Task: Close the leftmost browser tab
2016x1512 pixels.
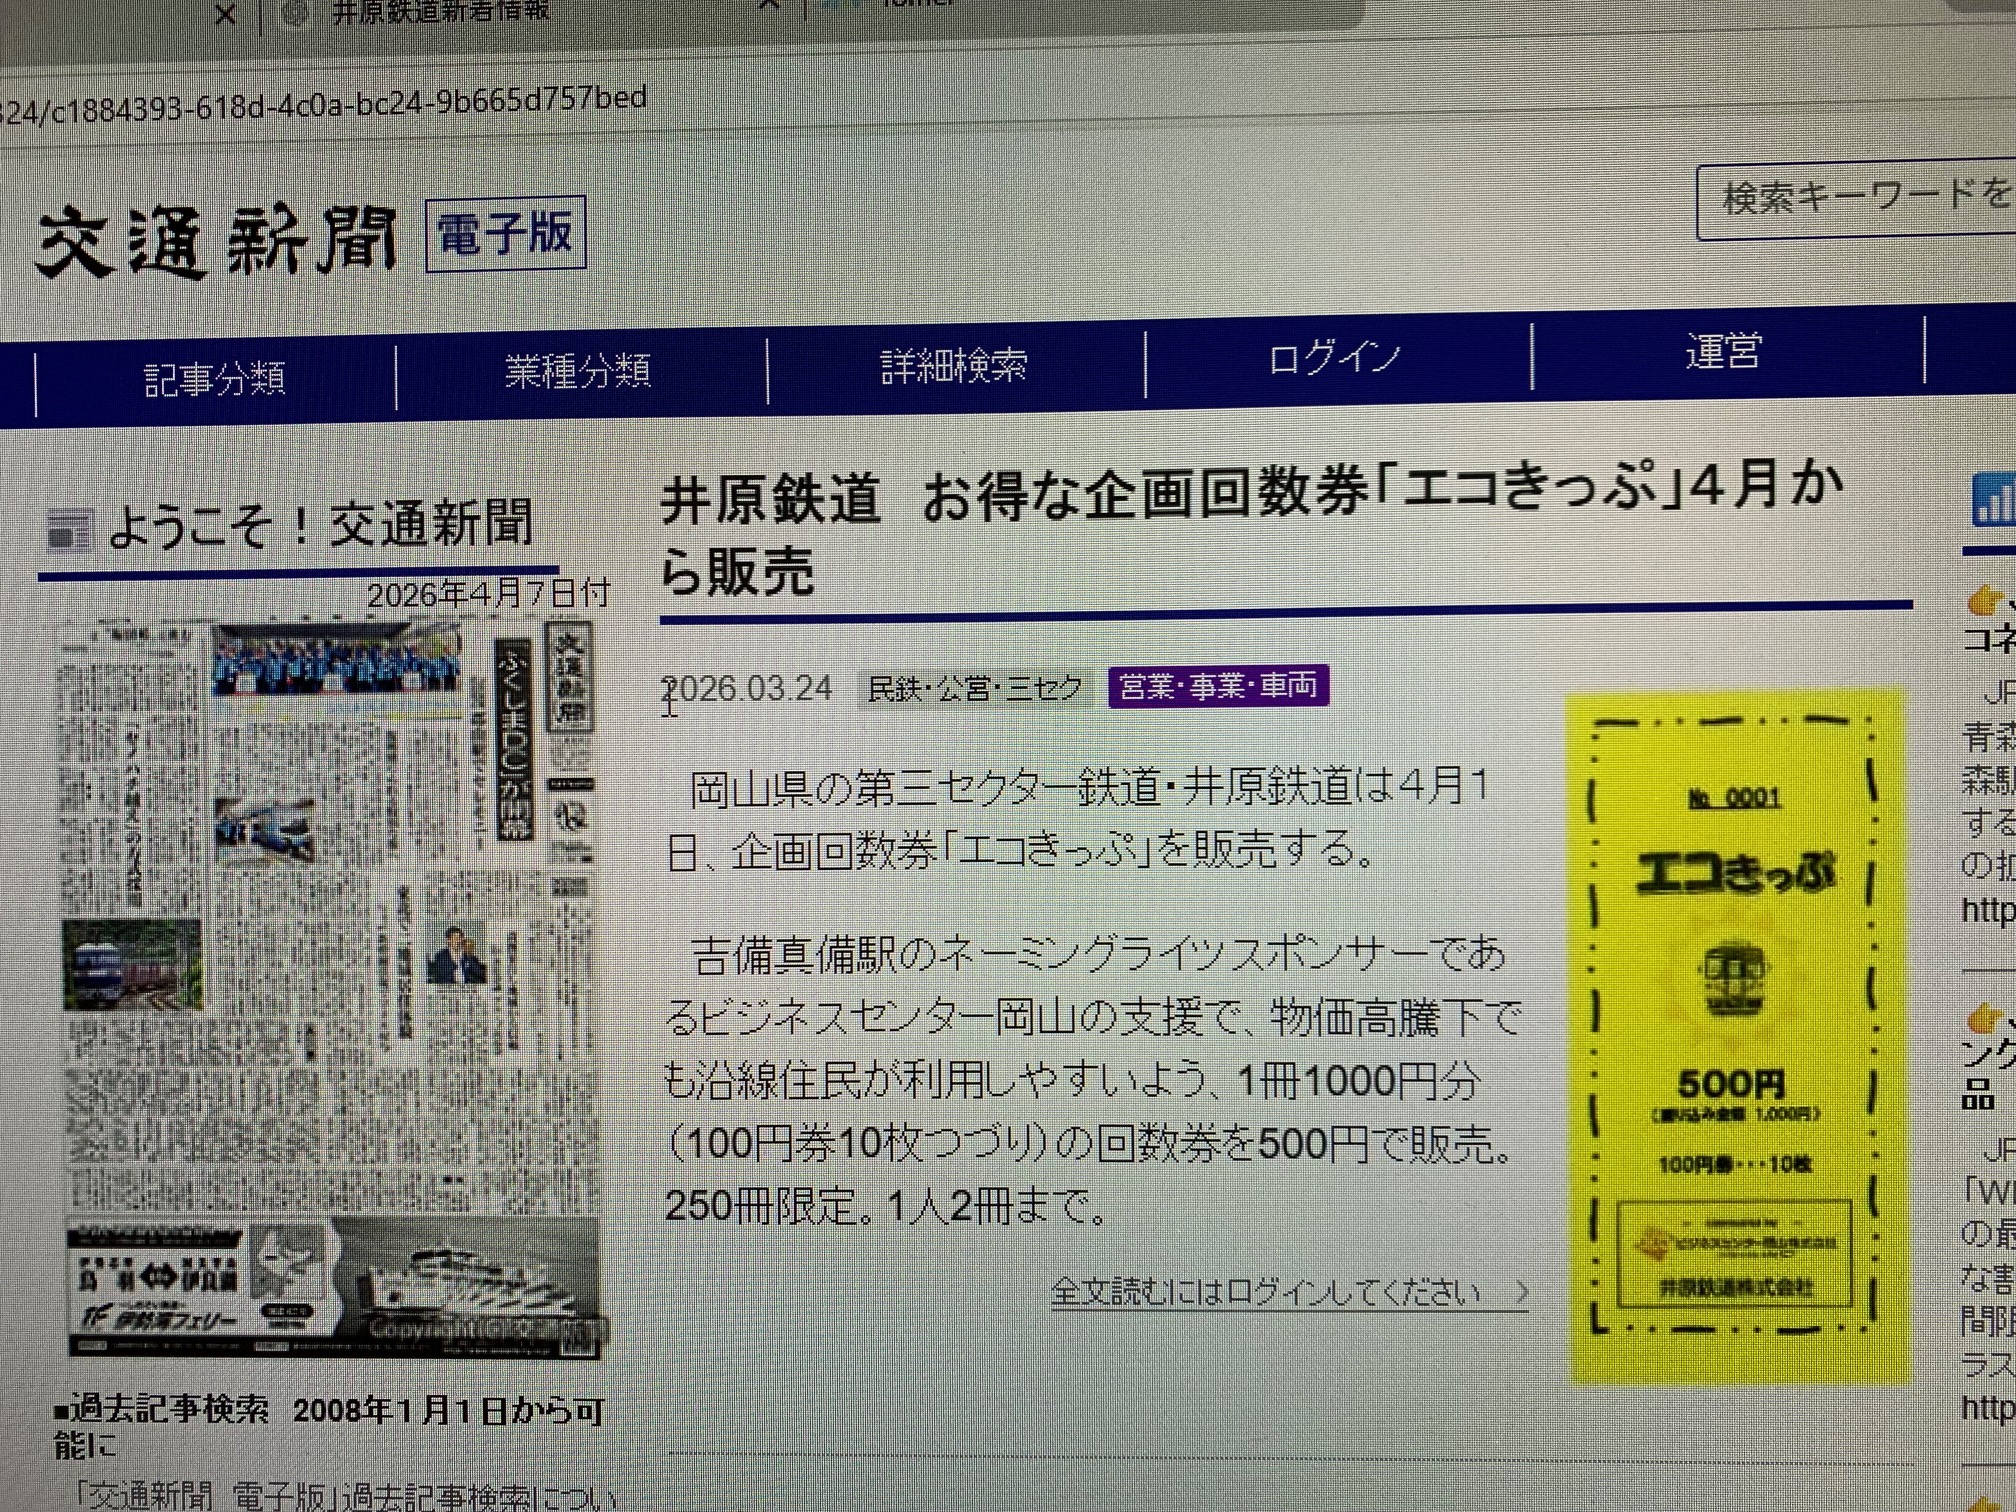Action: 226,15
